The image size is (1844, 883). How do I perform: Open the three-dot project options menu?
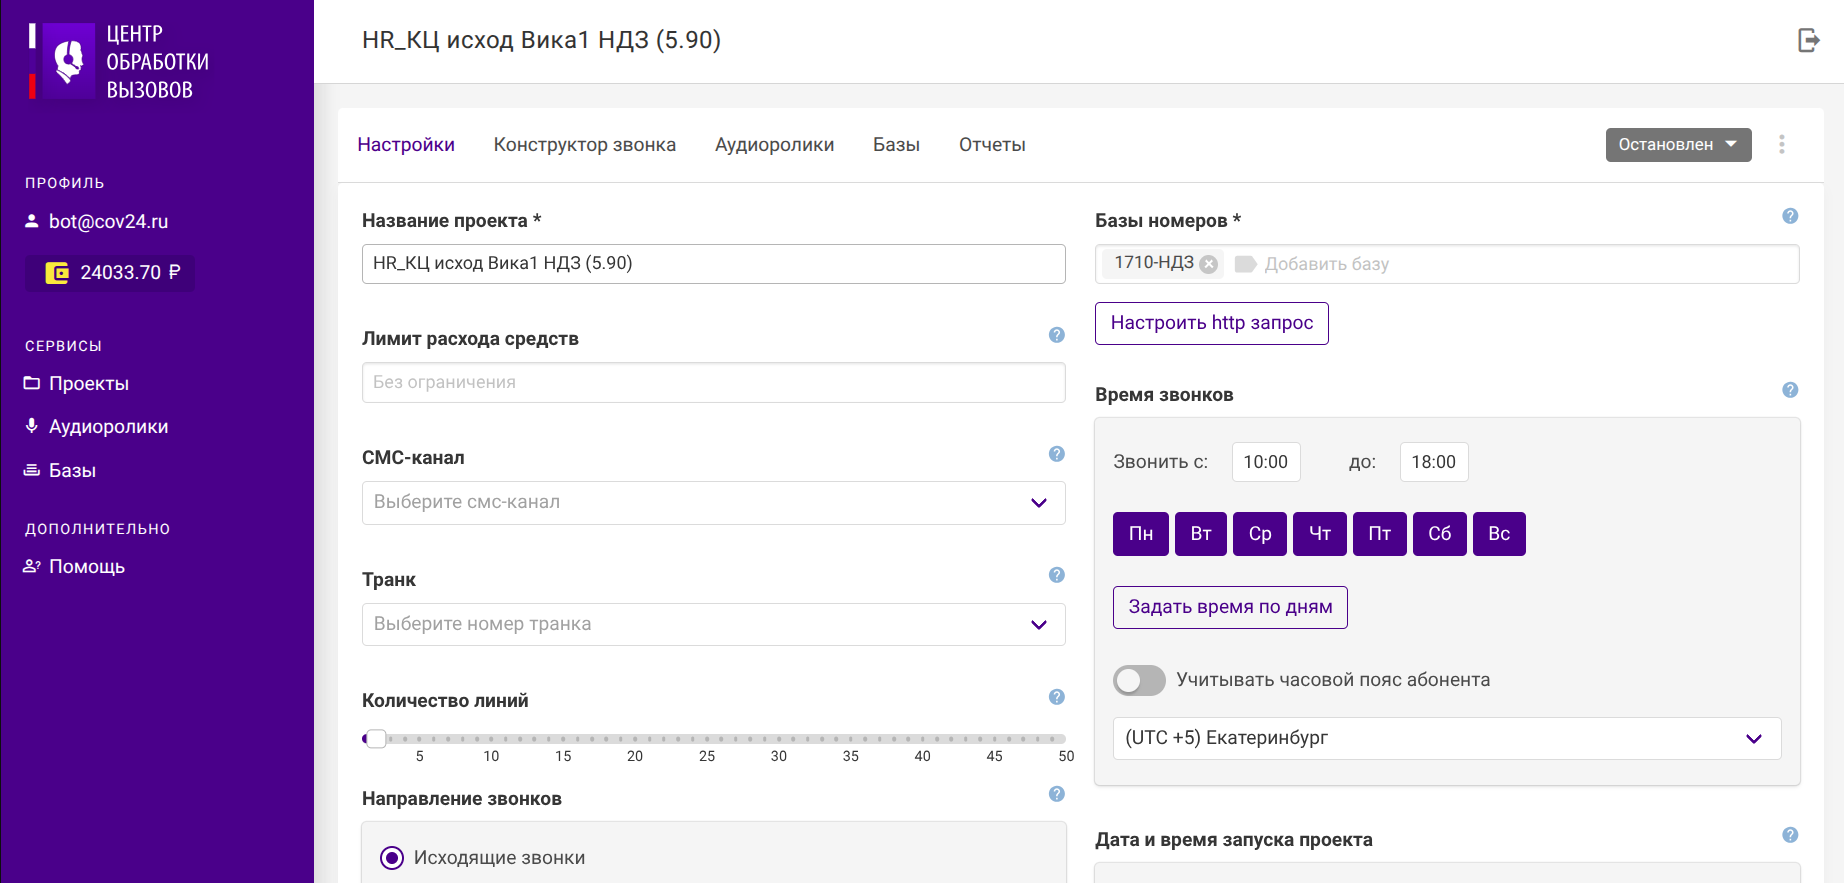pyautogui.click(x=1781, y=145)
